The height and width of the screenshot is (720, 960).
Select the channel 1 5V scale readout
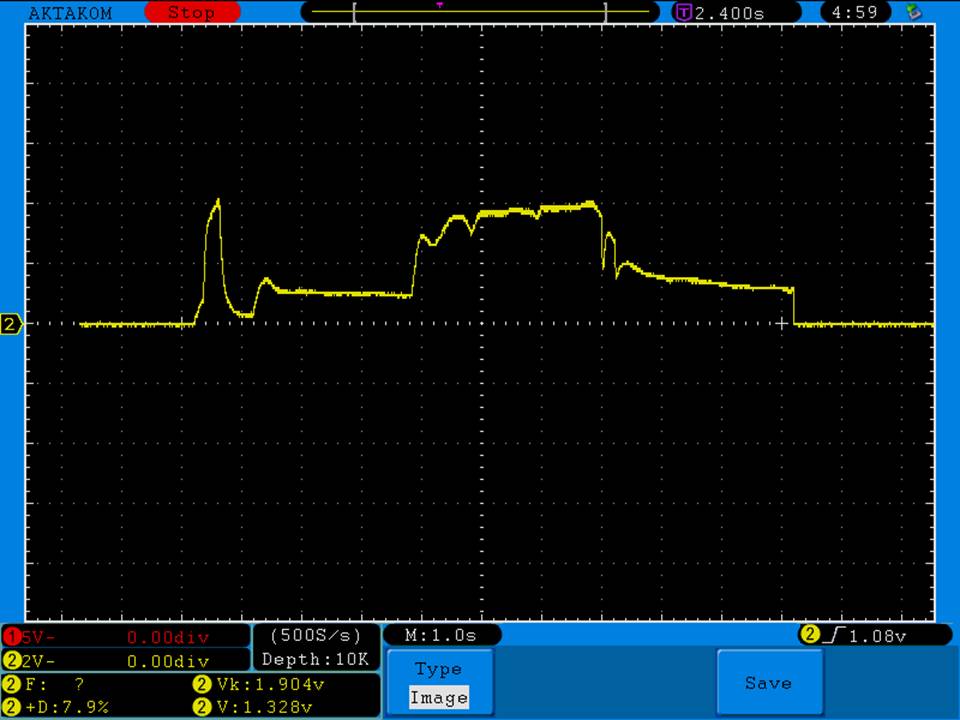point(37,637)
